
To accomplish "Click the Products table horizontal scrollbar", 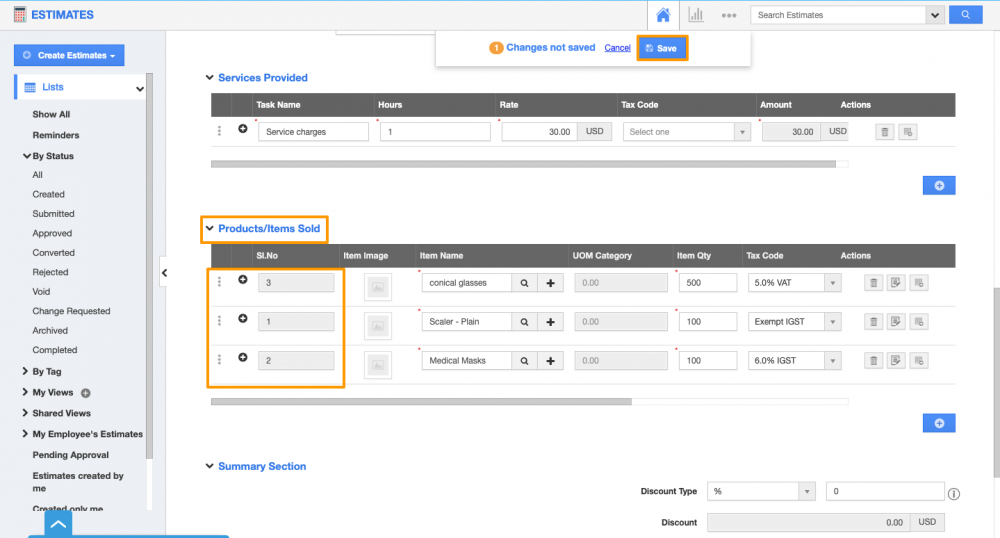I will (x=421, y=402).
